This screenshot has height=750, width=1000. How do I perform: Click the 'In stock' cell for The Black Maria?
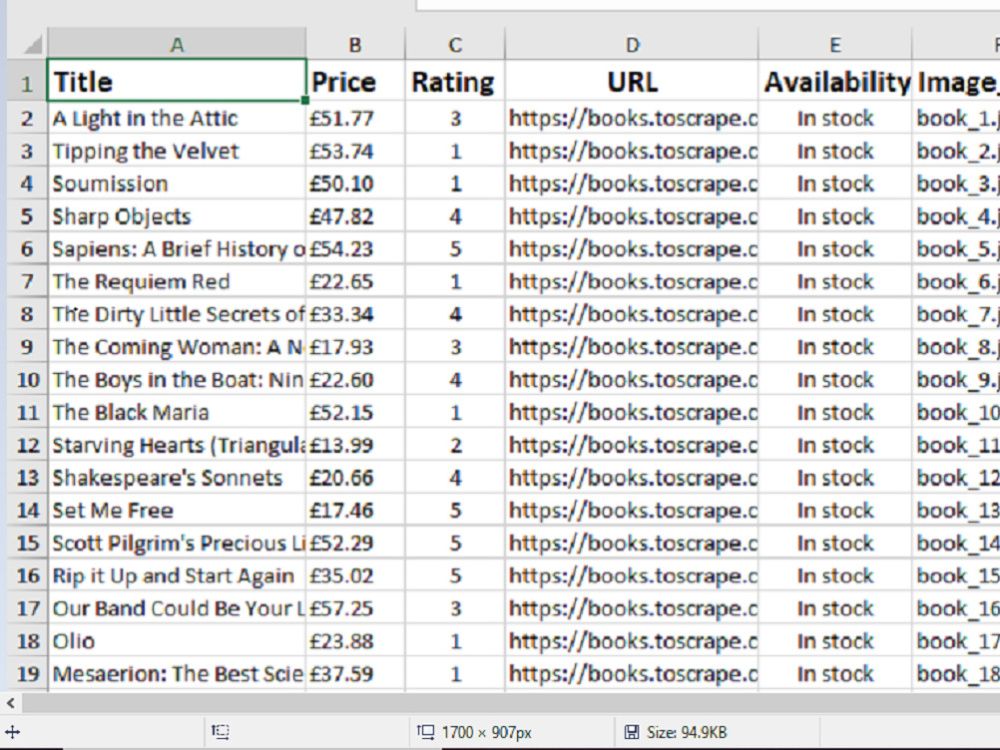835,412
